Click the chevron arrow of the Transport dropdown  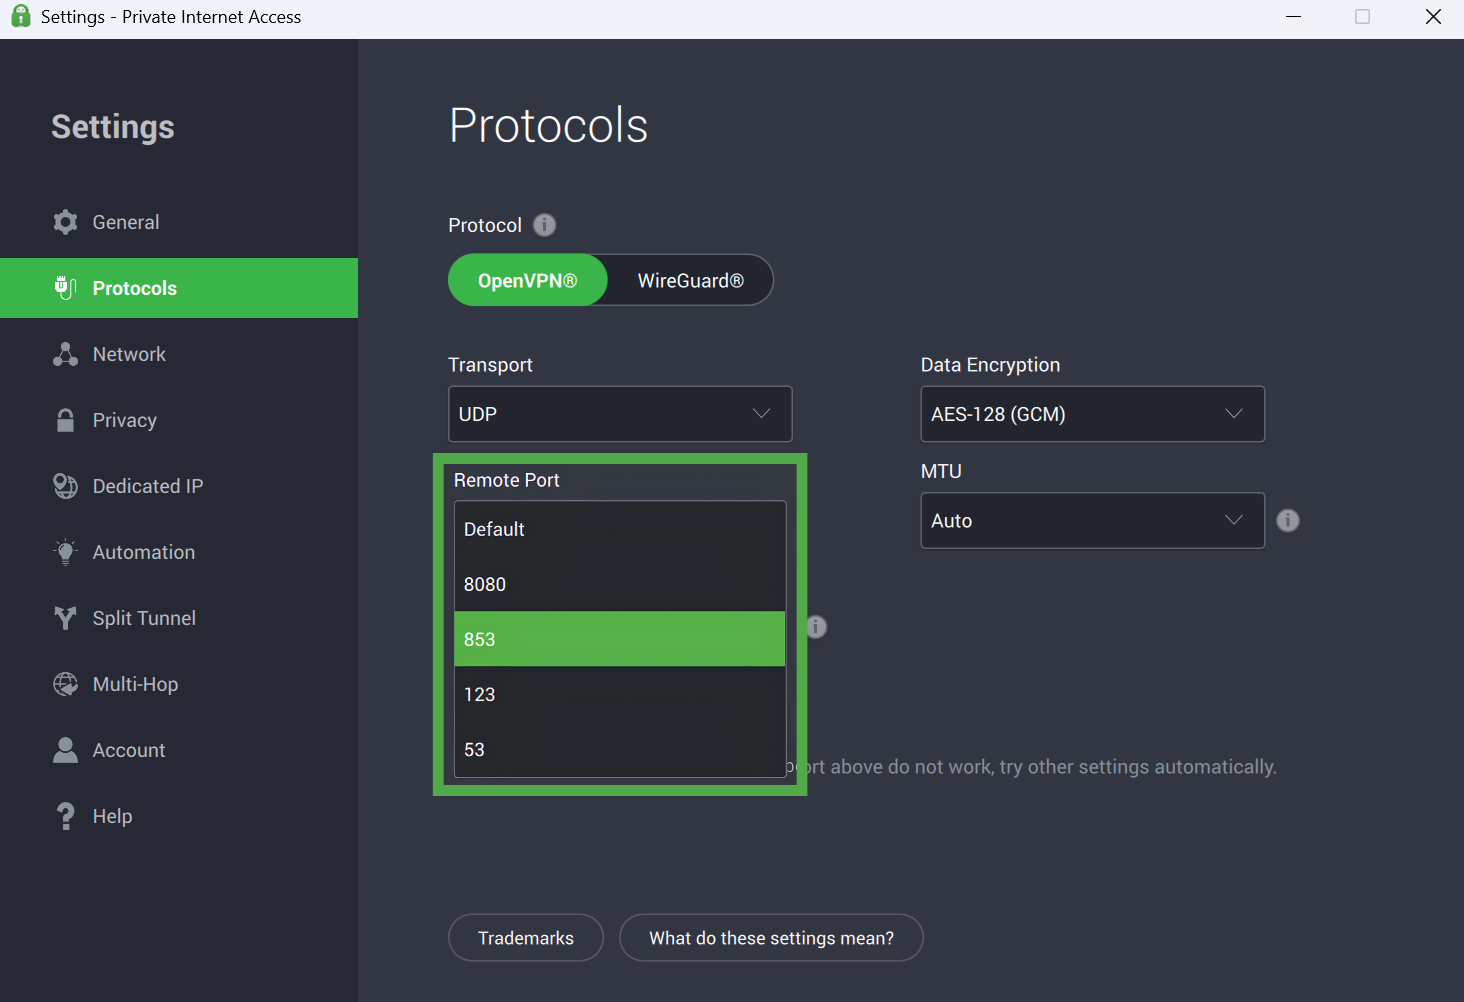pos(761,414)
